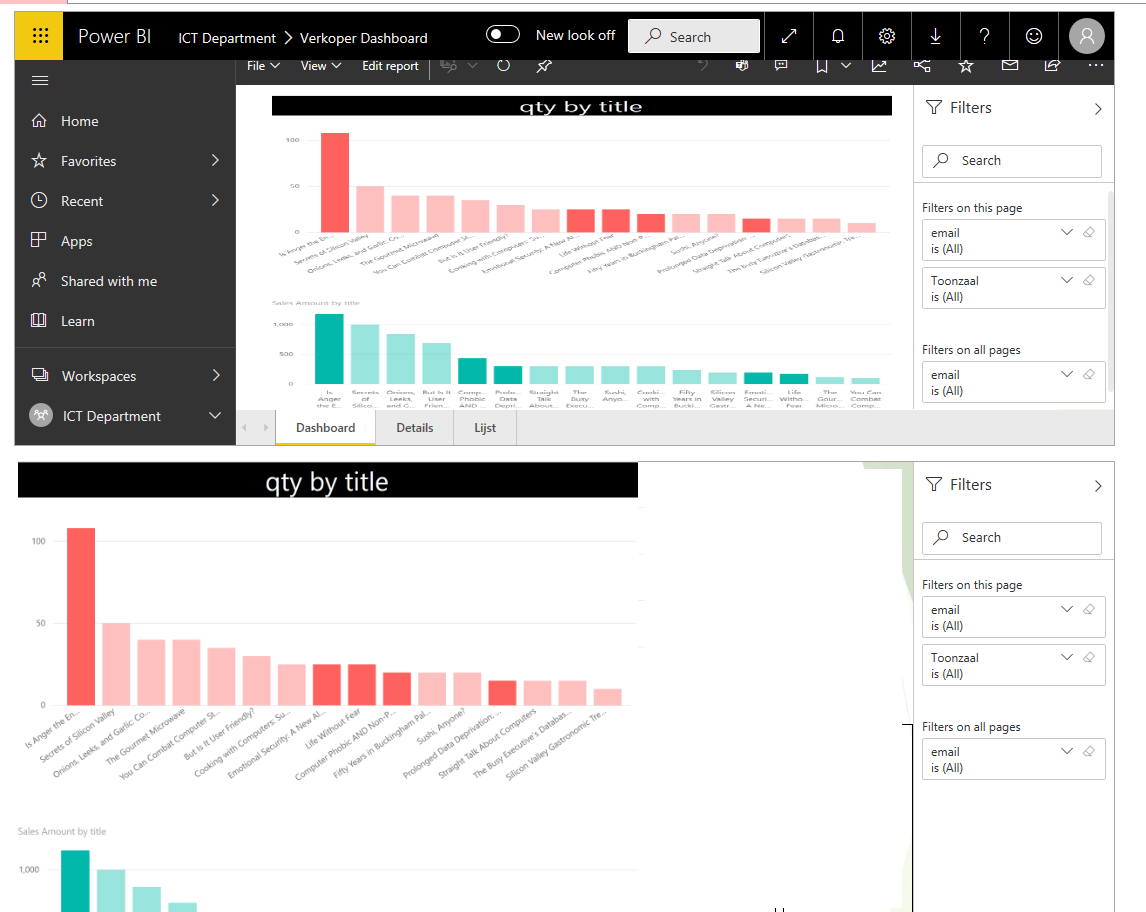Image resolution: width=1146 pixels, height=912 pixels.
Task: Click the Power BI logo text
Action: [114, 37]
